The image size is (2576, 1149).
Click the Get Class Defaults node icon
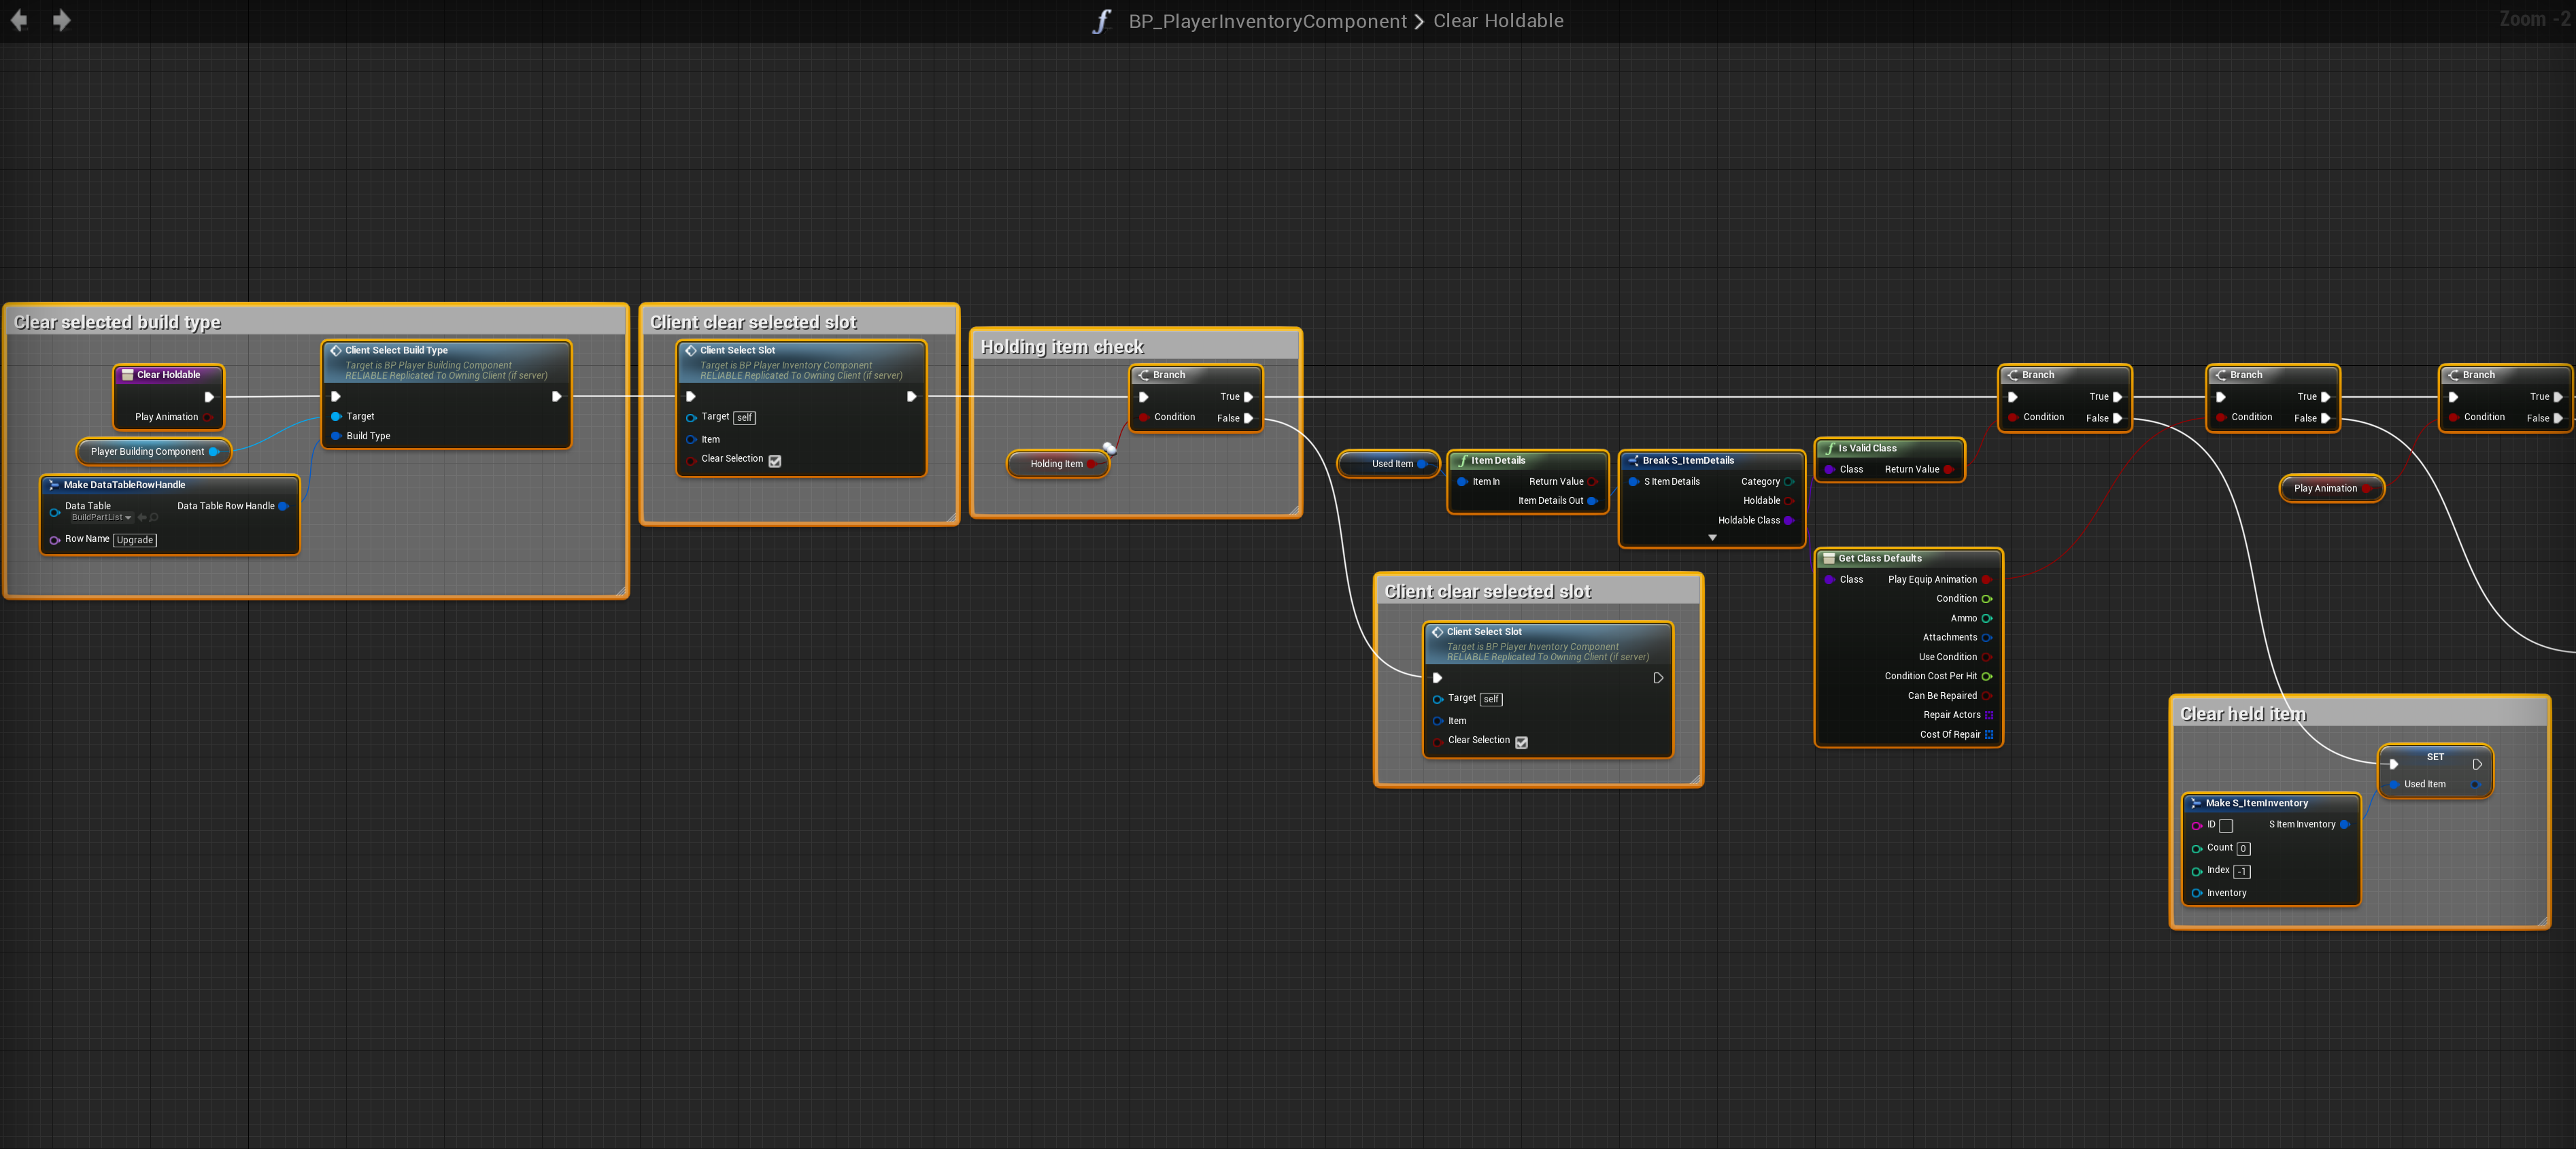point(1828,559)
